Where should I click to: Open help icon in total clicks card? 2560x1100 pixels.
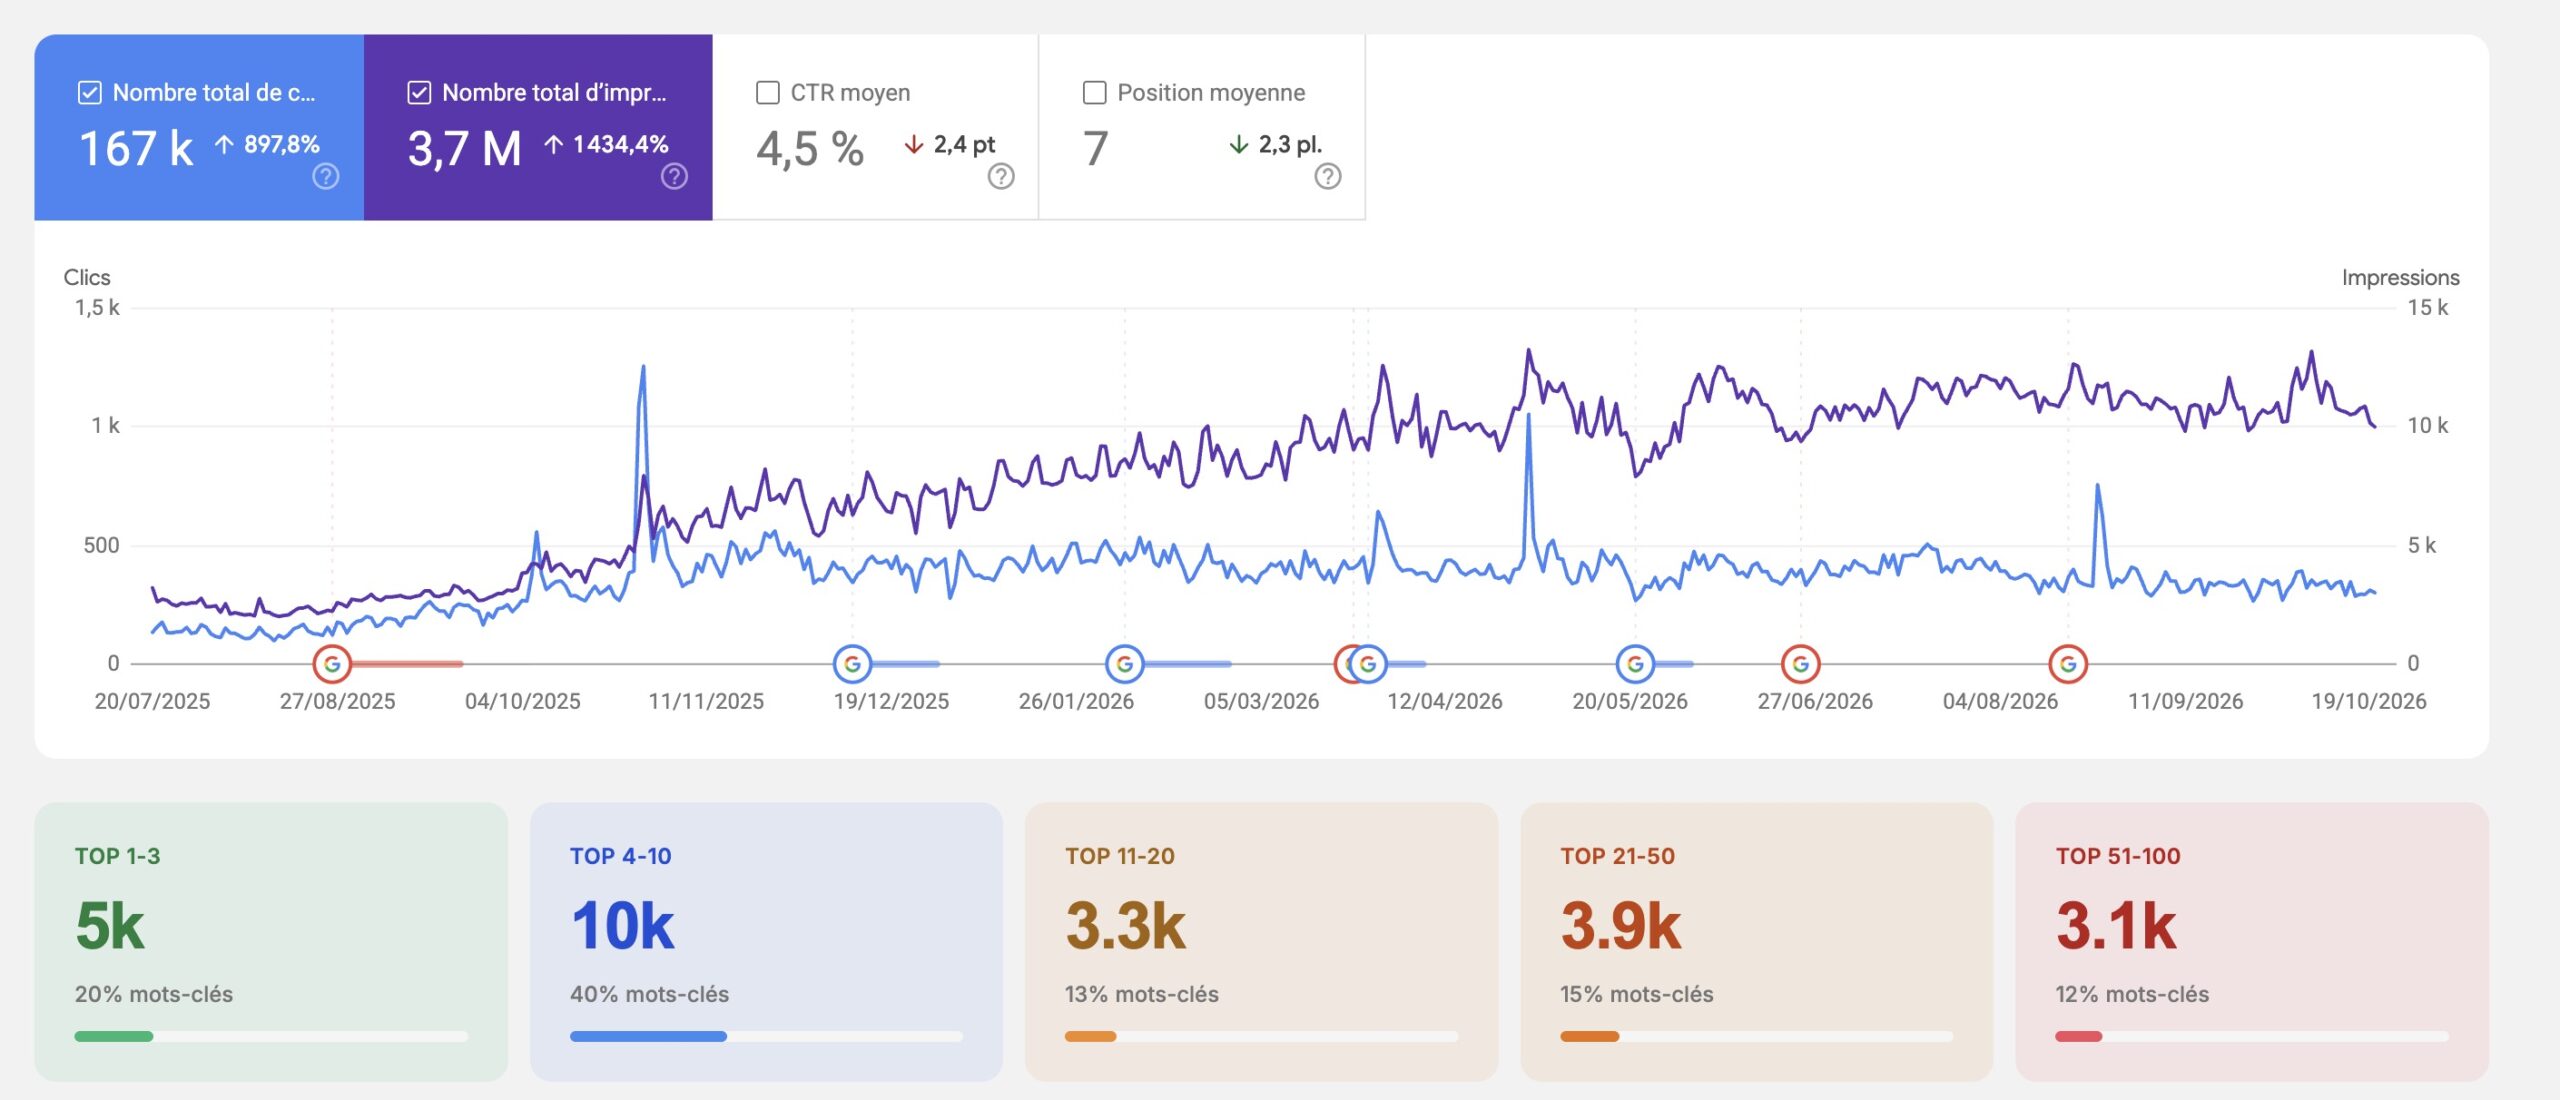[326, 177]
